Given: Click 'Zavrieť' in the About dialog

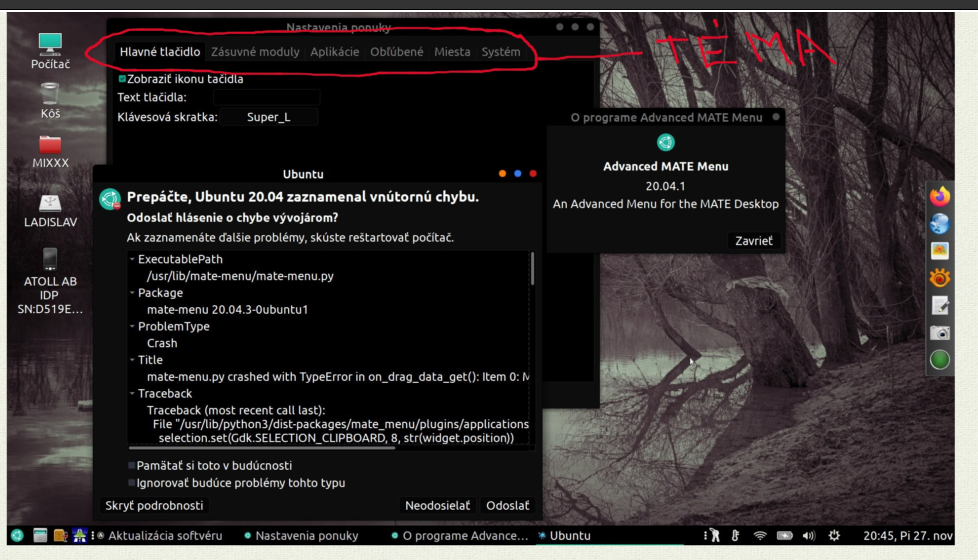Looking at the screenshot, I should point(751,241).
